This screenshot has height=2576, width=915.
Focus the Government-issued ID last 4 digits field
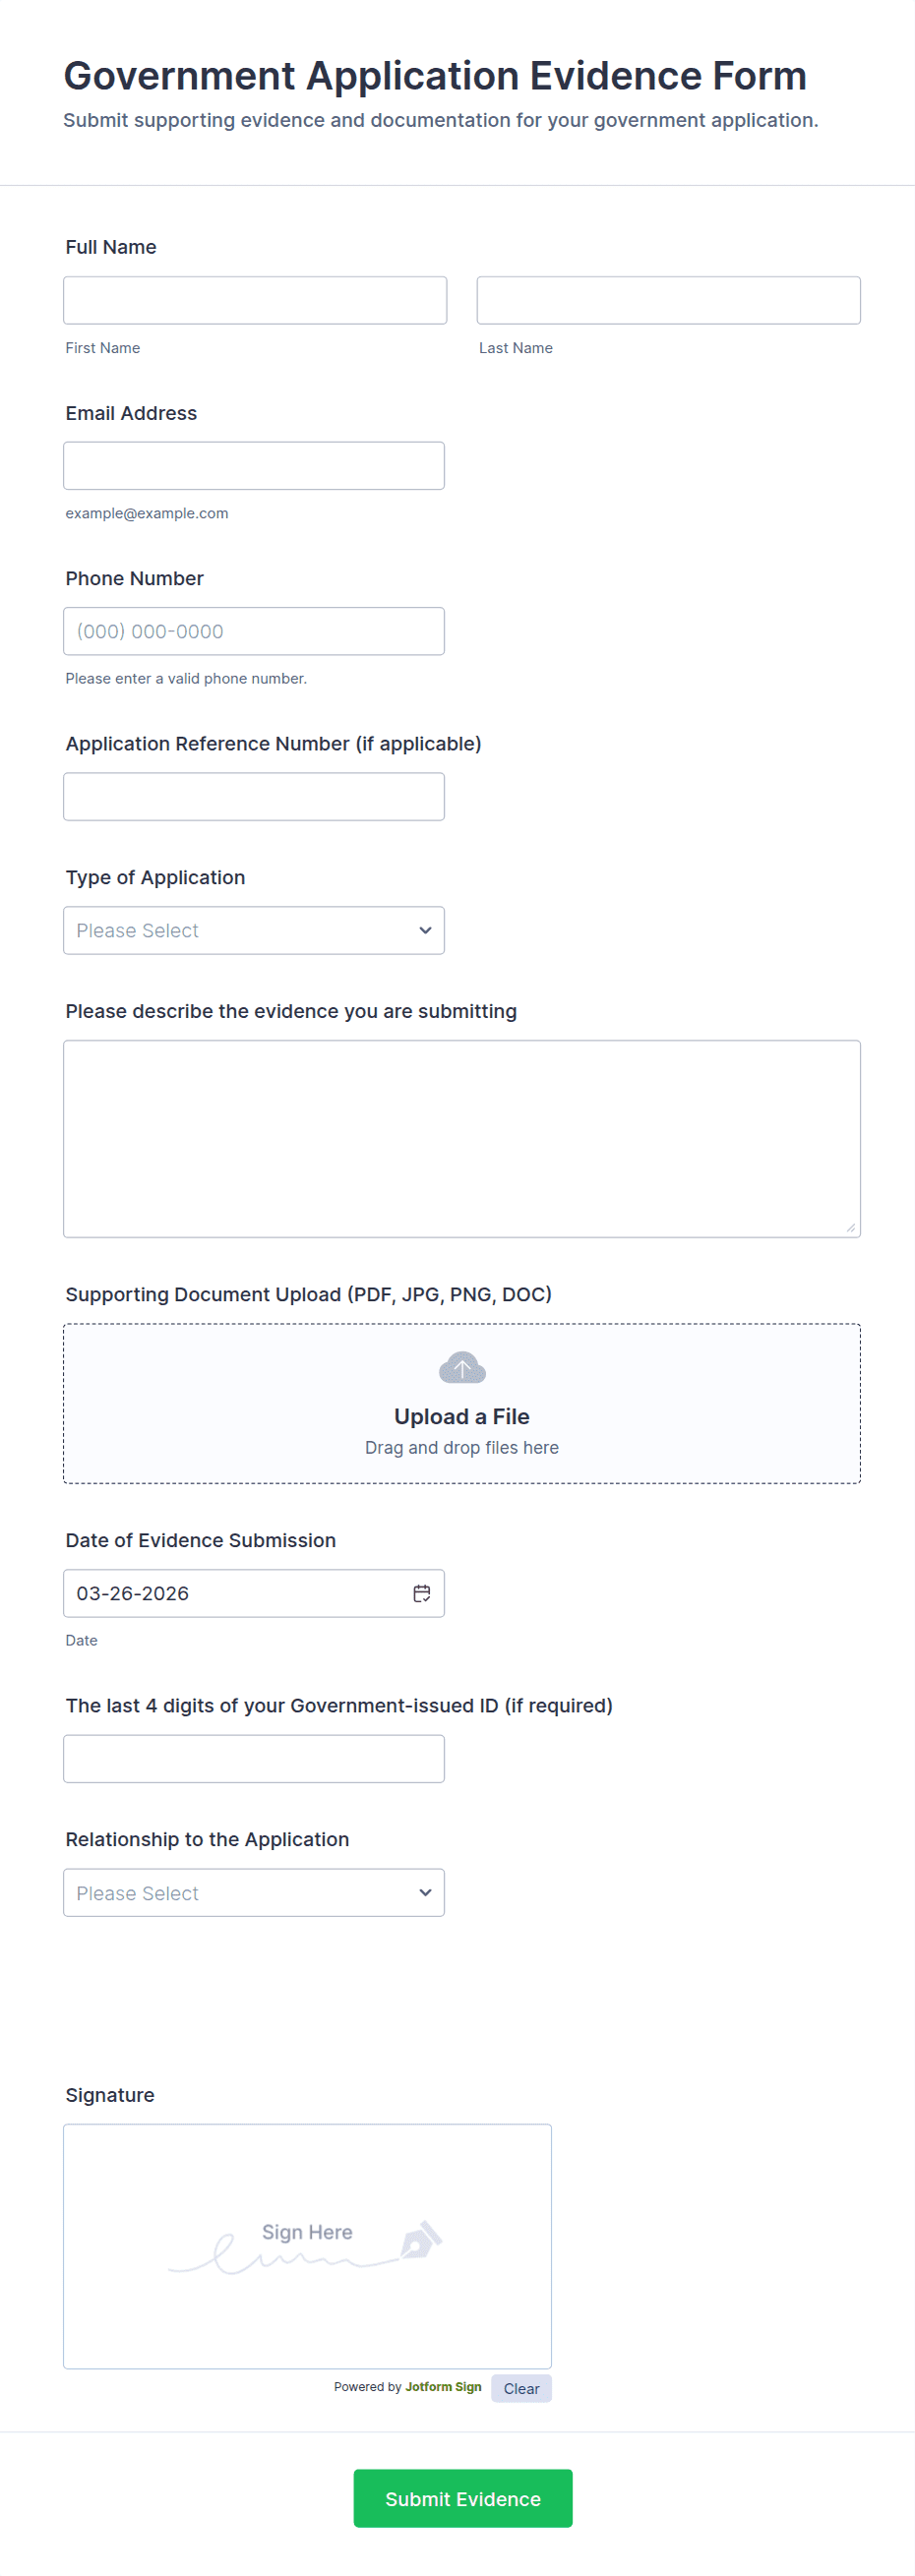pos(254,1759)
